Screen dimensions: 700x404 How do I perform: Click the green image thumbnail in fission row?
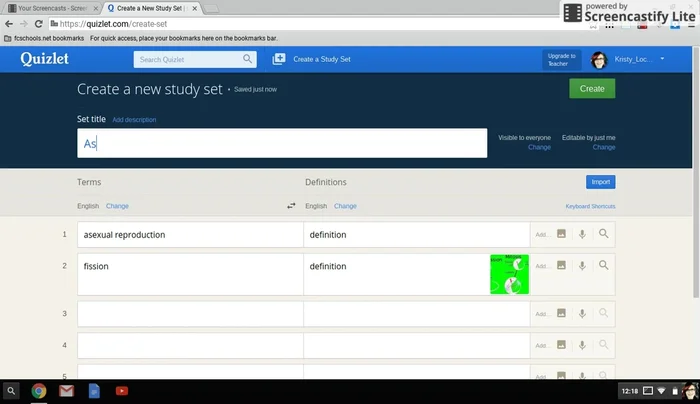[x=509, y=274]
